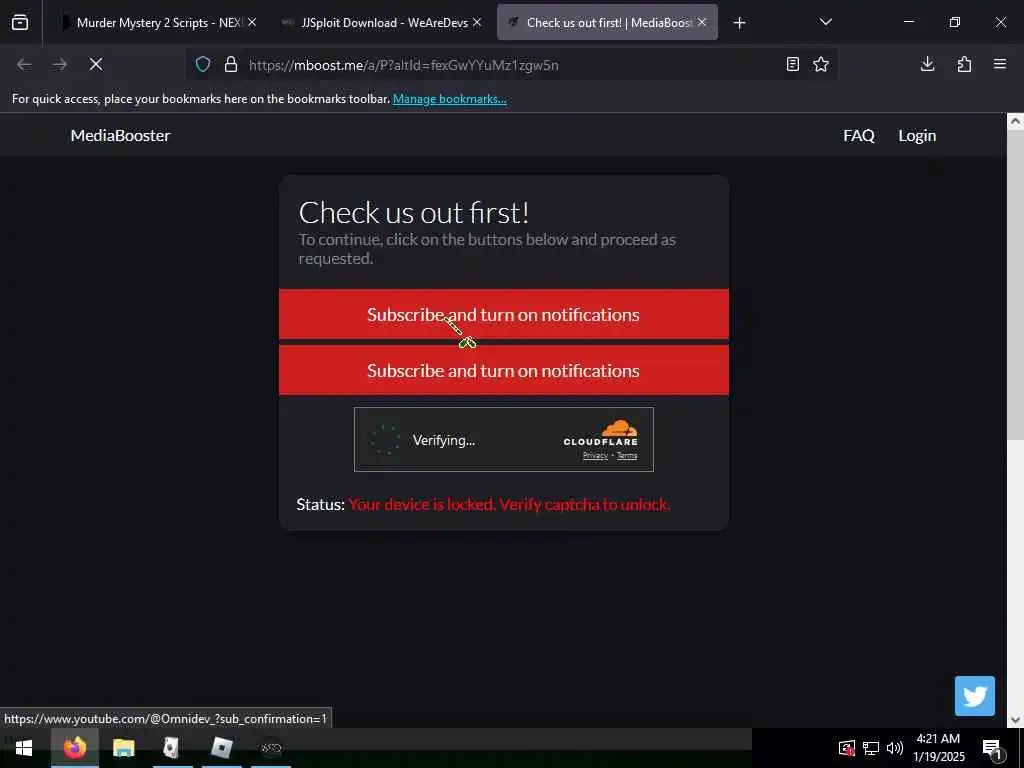Click the security alert tray icon

pos(846,748)
